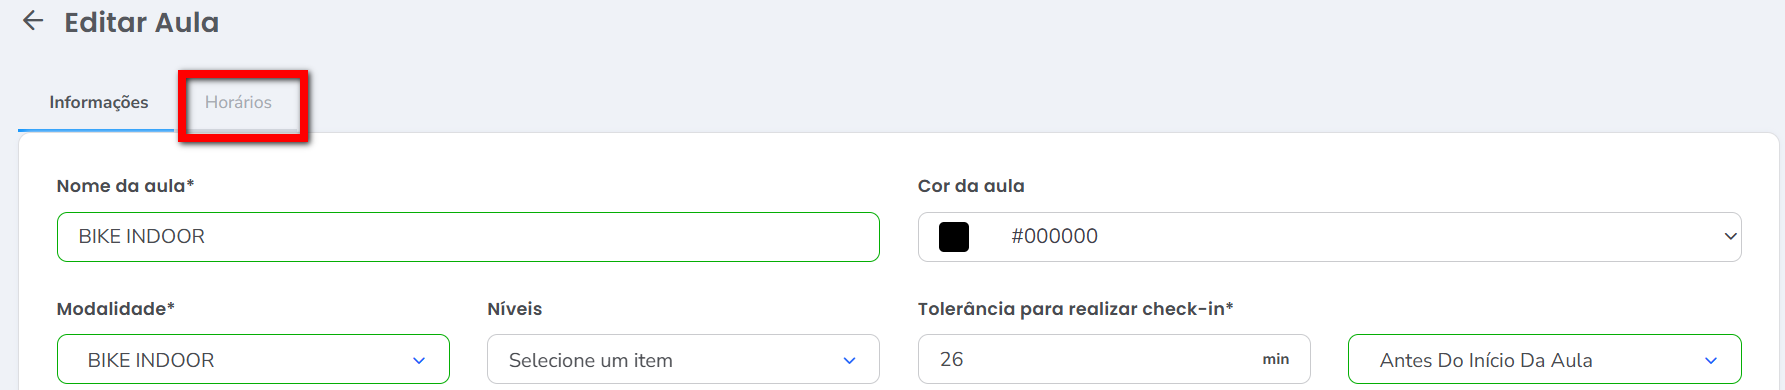
Task: Open the Níveis 'Selecione um item' dropdown
Action: coord(683,360)
